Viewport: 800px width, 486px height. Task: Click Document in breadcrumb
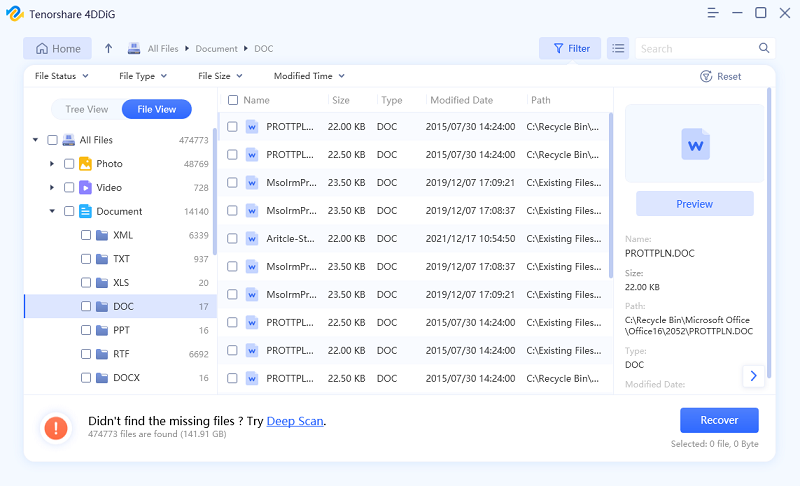(x=216, y=48)
